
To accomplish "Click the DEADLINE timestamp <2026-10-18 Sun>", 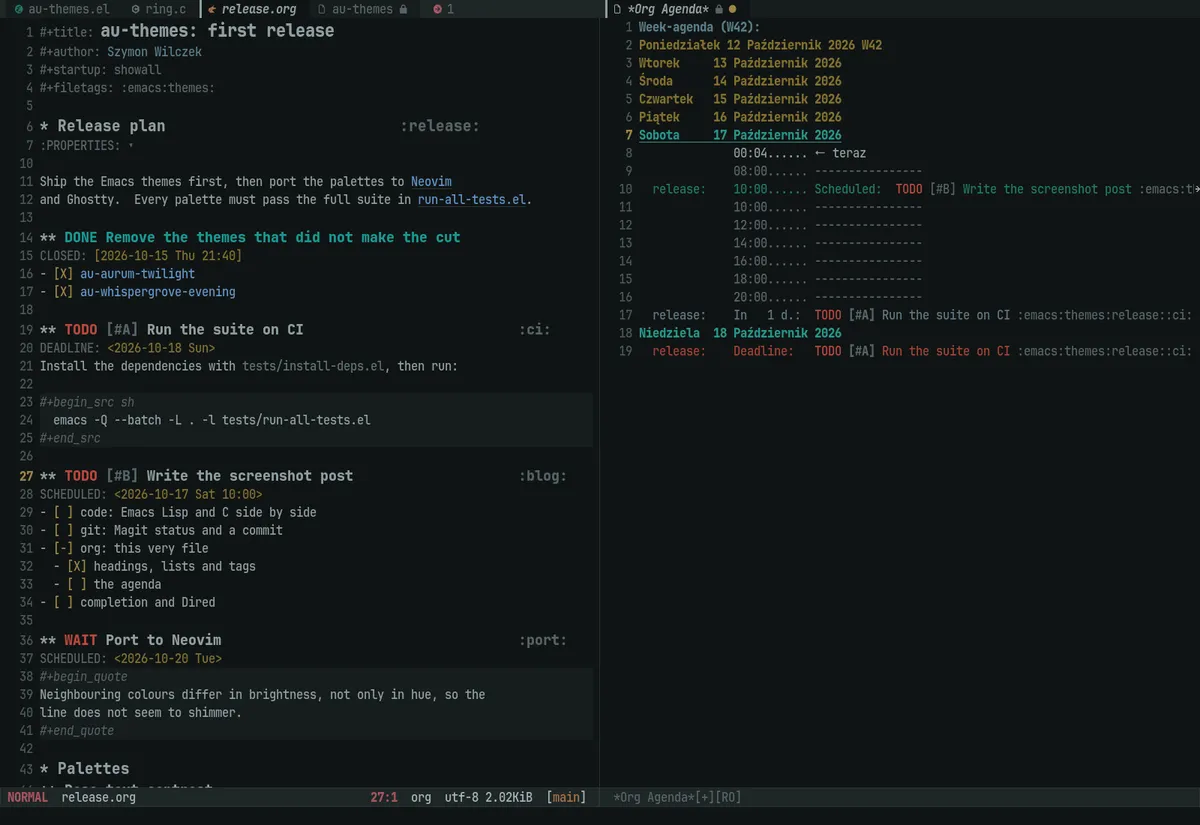I will [161, 348].
